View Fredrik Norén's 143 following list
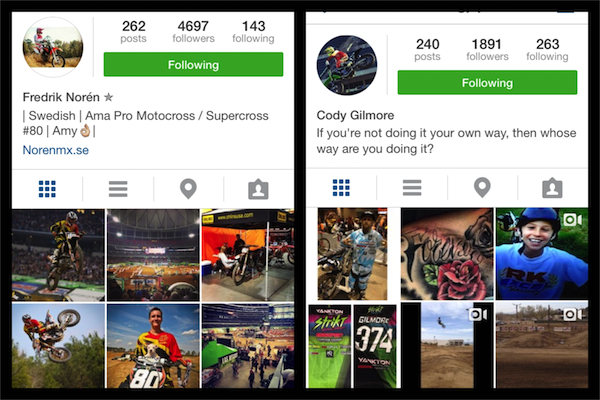The image size is (600, 400). tap(253, 31)
